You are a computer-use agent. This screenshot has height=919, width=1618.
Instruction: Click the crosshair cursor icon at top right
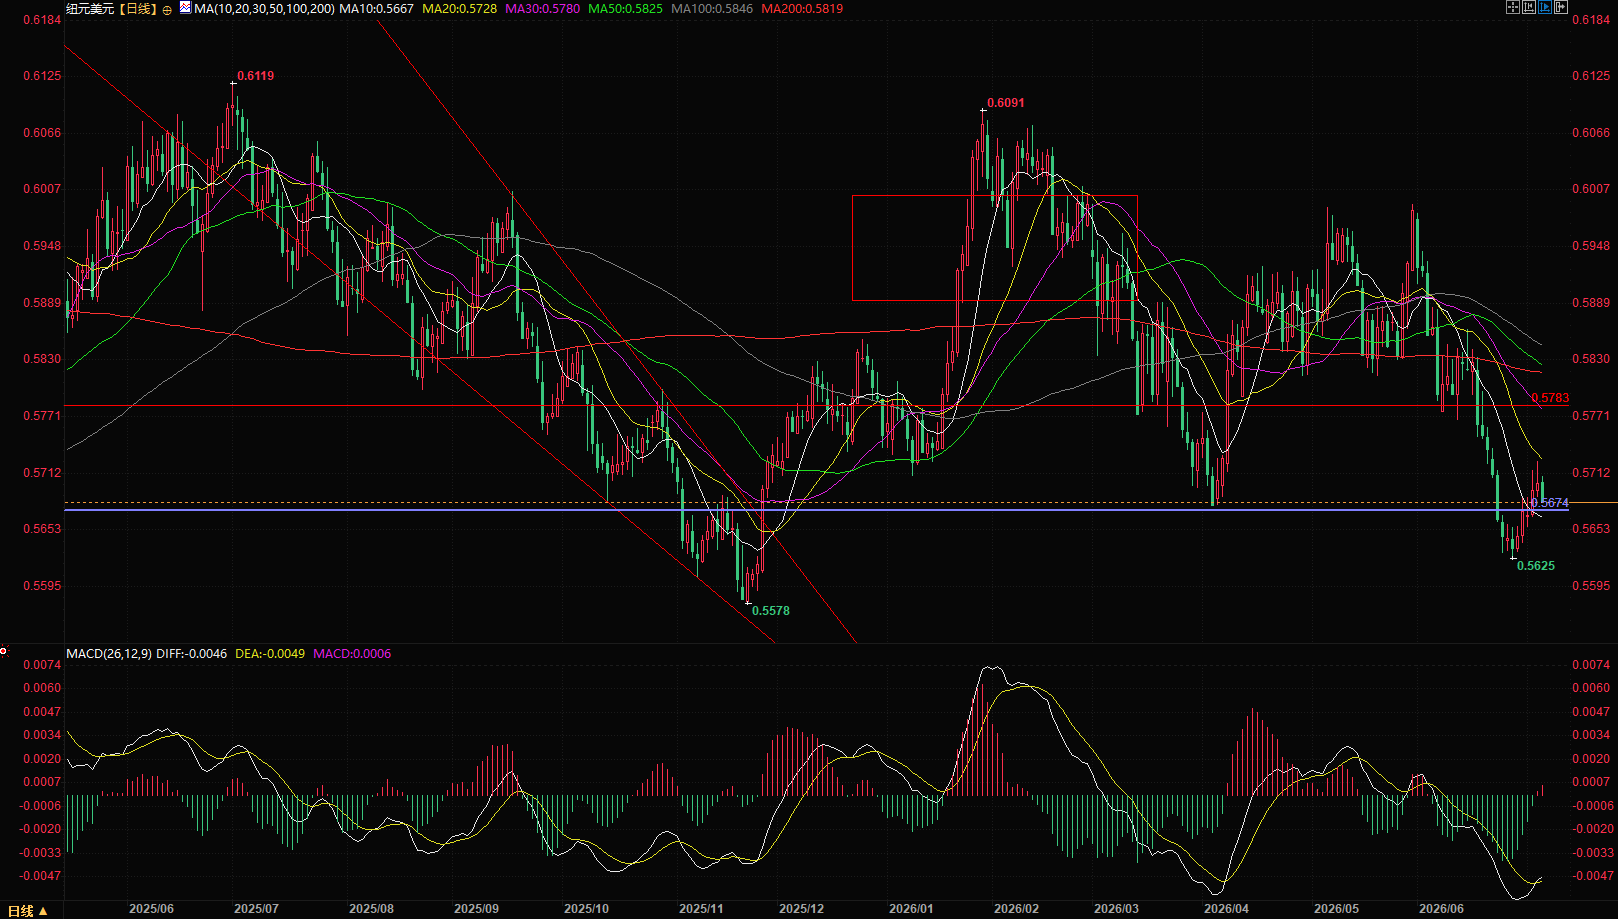1513,7
